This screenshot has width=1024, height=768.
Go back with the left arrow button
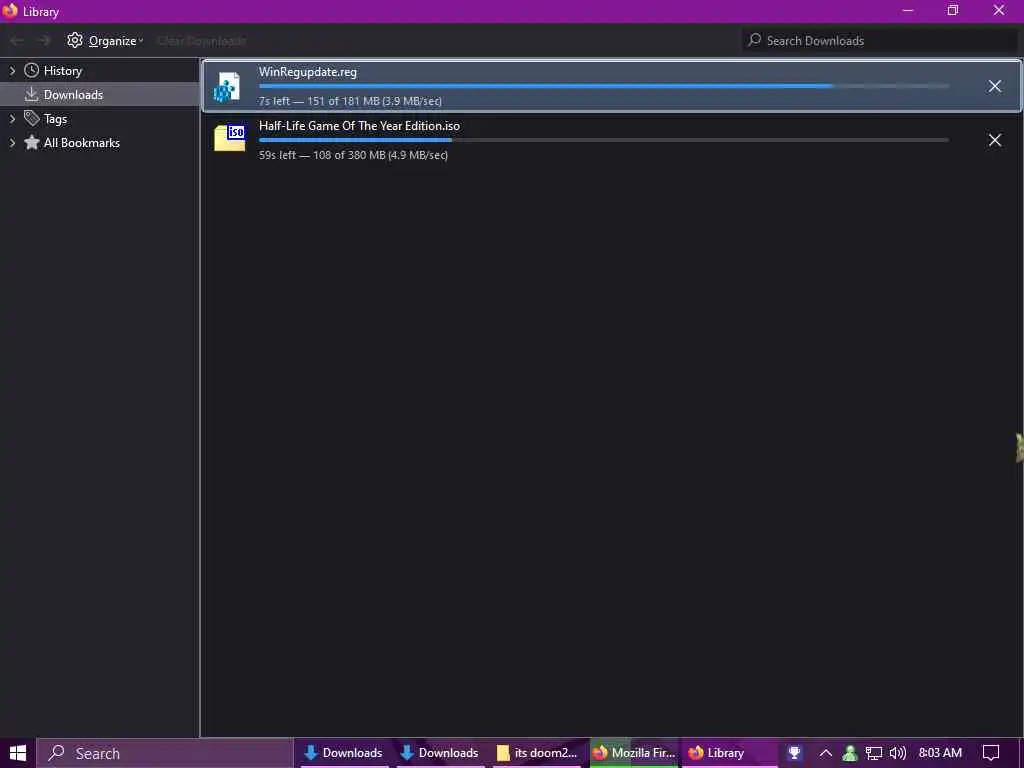(x=17, y=40)
